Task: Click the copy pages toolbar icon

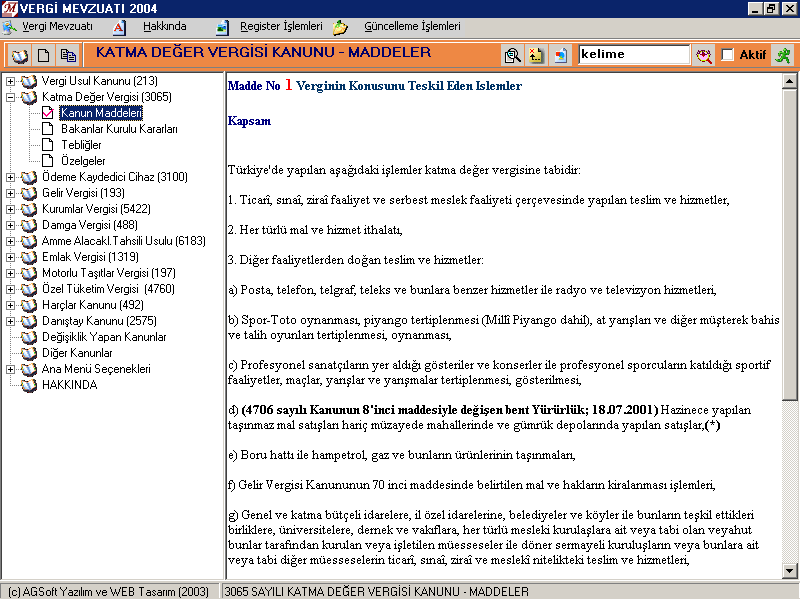Action: pos(68,55)
